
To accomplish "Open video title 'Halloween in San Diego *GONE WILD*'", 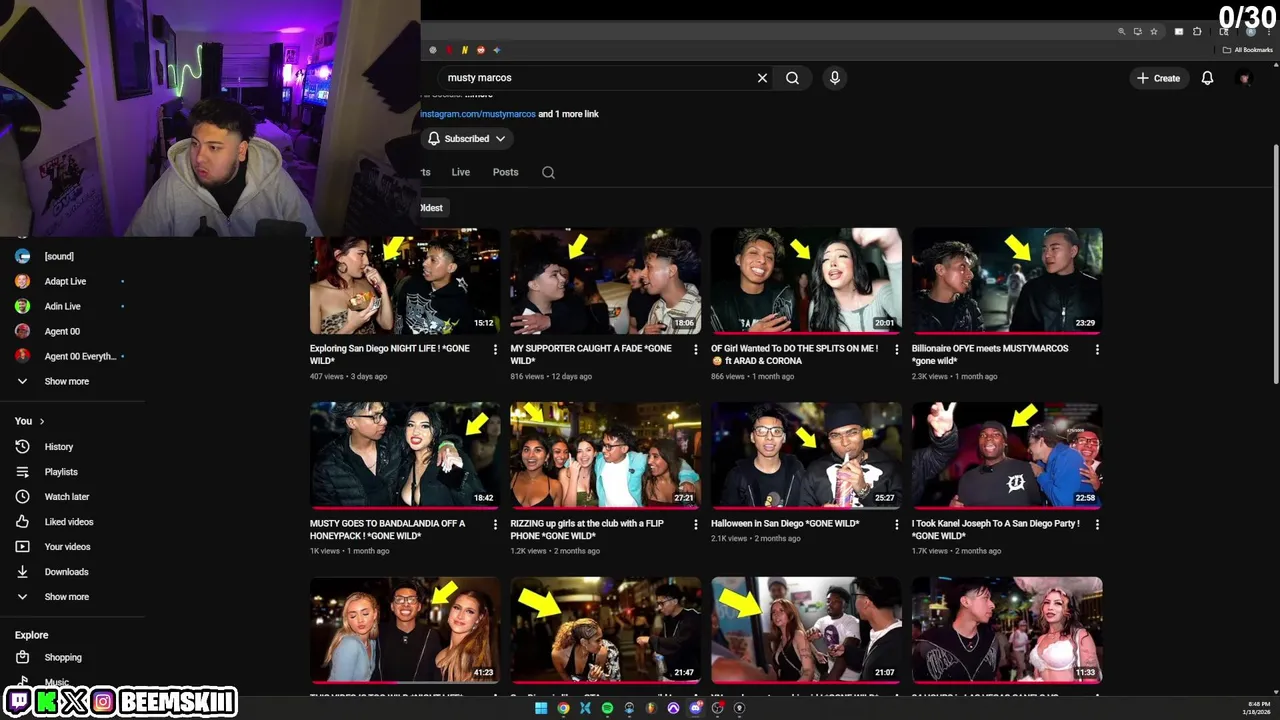I will (785, 523).
